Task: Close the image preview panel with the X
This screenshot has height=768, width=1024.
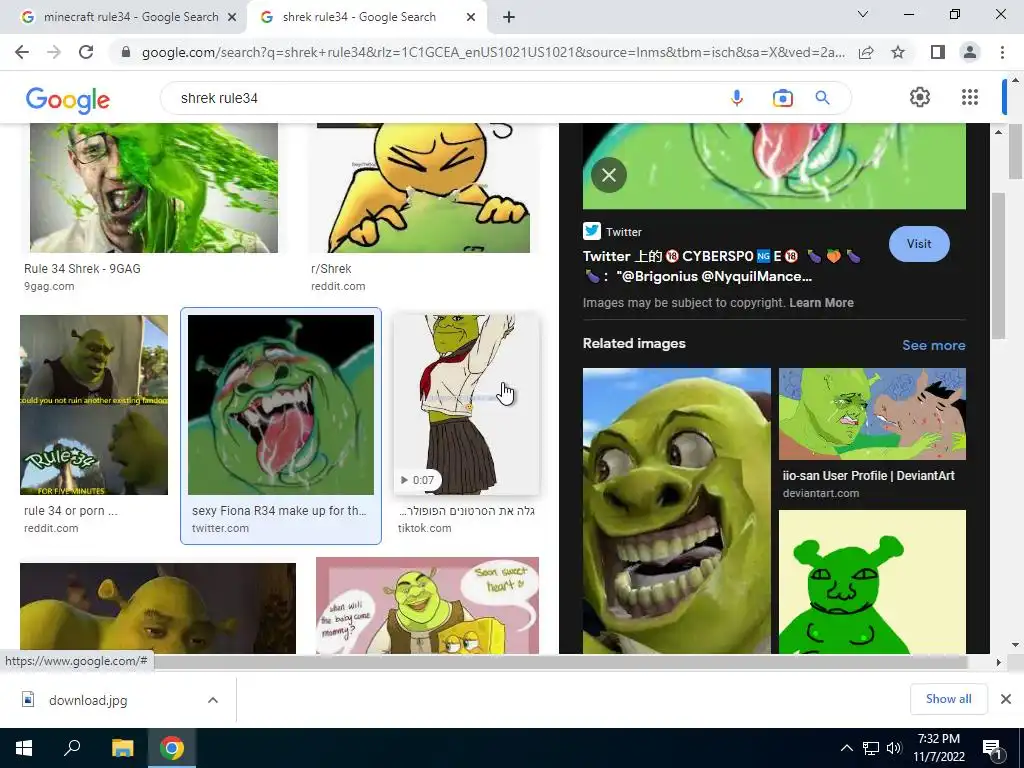Action: point(609,175)
